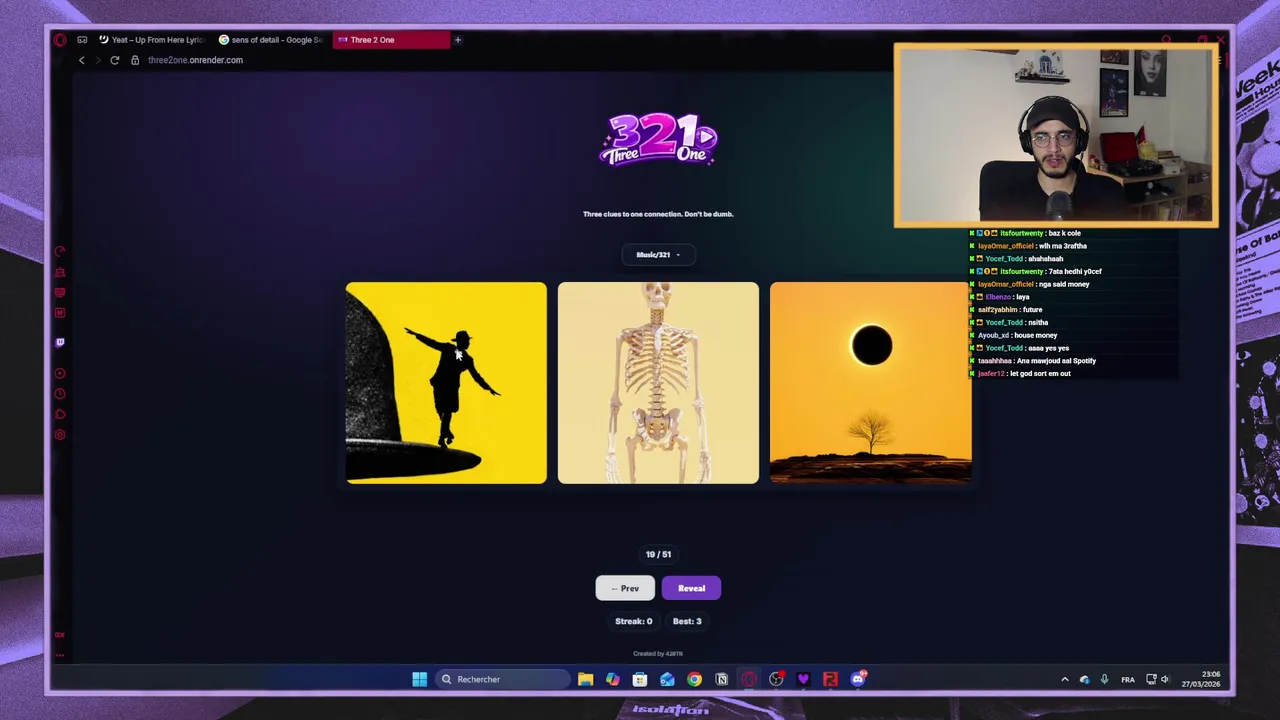
Task: Click the Windows Rechercher search box
Action: coord(503,679)
